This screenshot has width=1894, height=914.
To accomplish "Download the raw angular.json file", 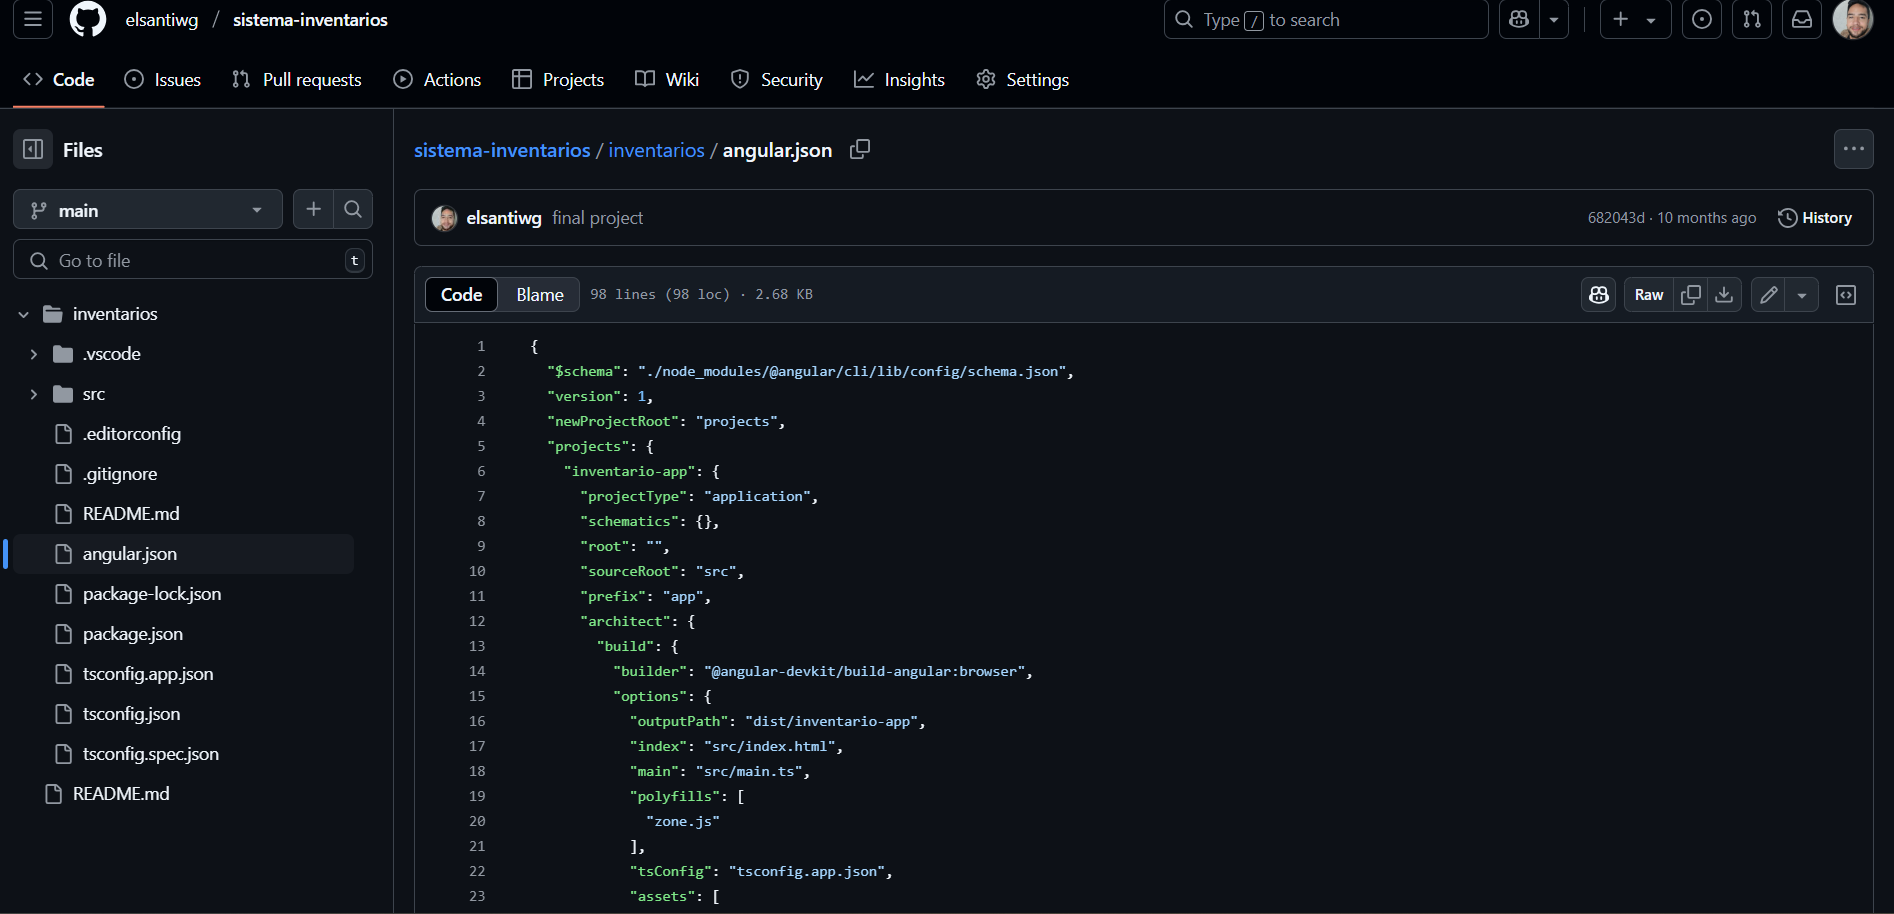I will point(1724,295).
